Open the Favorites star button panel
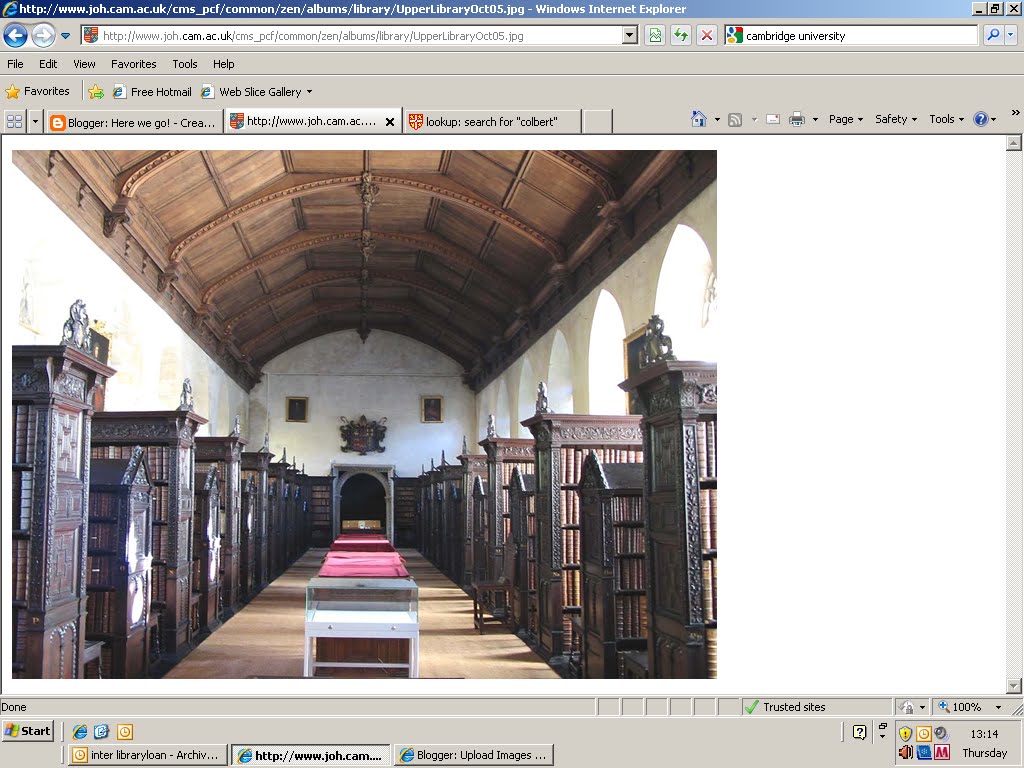Image resolution: width=1024 pixels, height=768 pixels. pyautogui.click(x=38, y=91)
